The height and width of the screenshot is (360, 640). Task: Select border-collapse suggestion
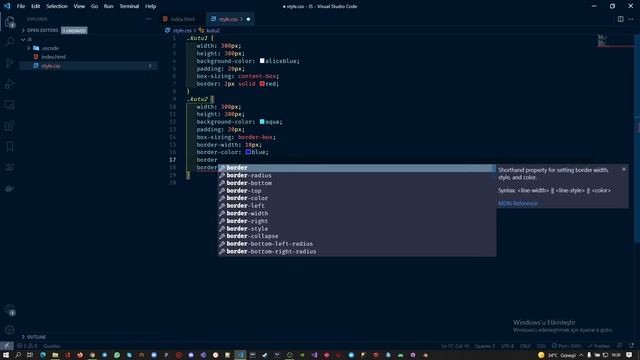pos(357,236)
